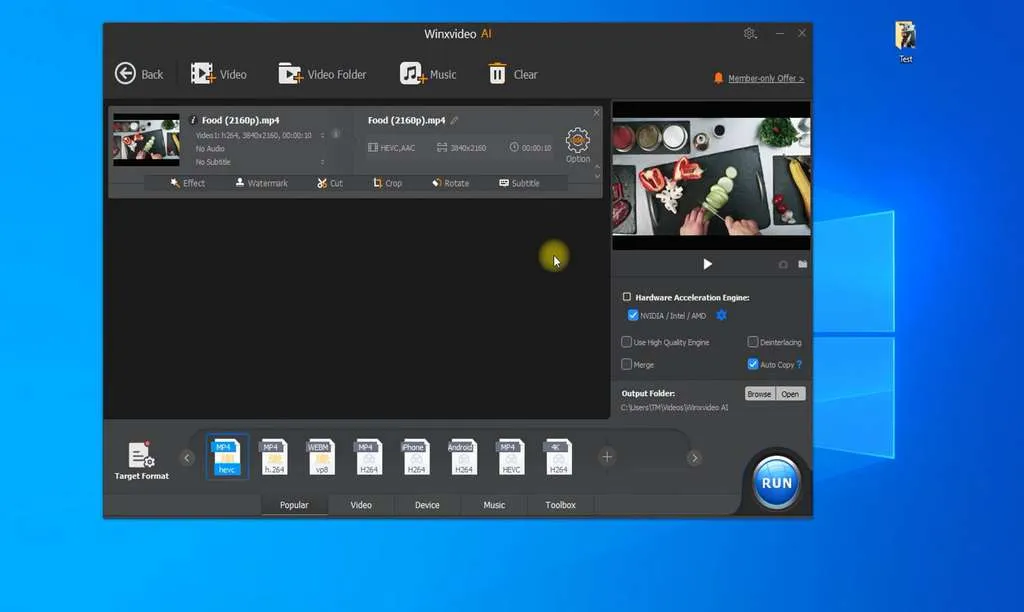Add a new format preset with plus

click(x=607, y=457)
